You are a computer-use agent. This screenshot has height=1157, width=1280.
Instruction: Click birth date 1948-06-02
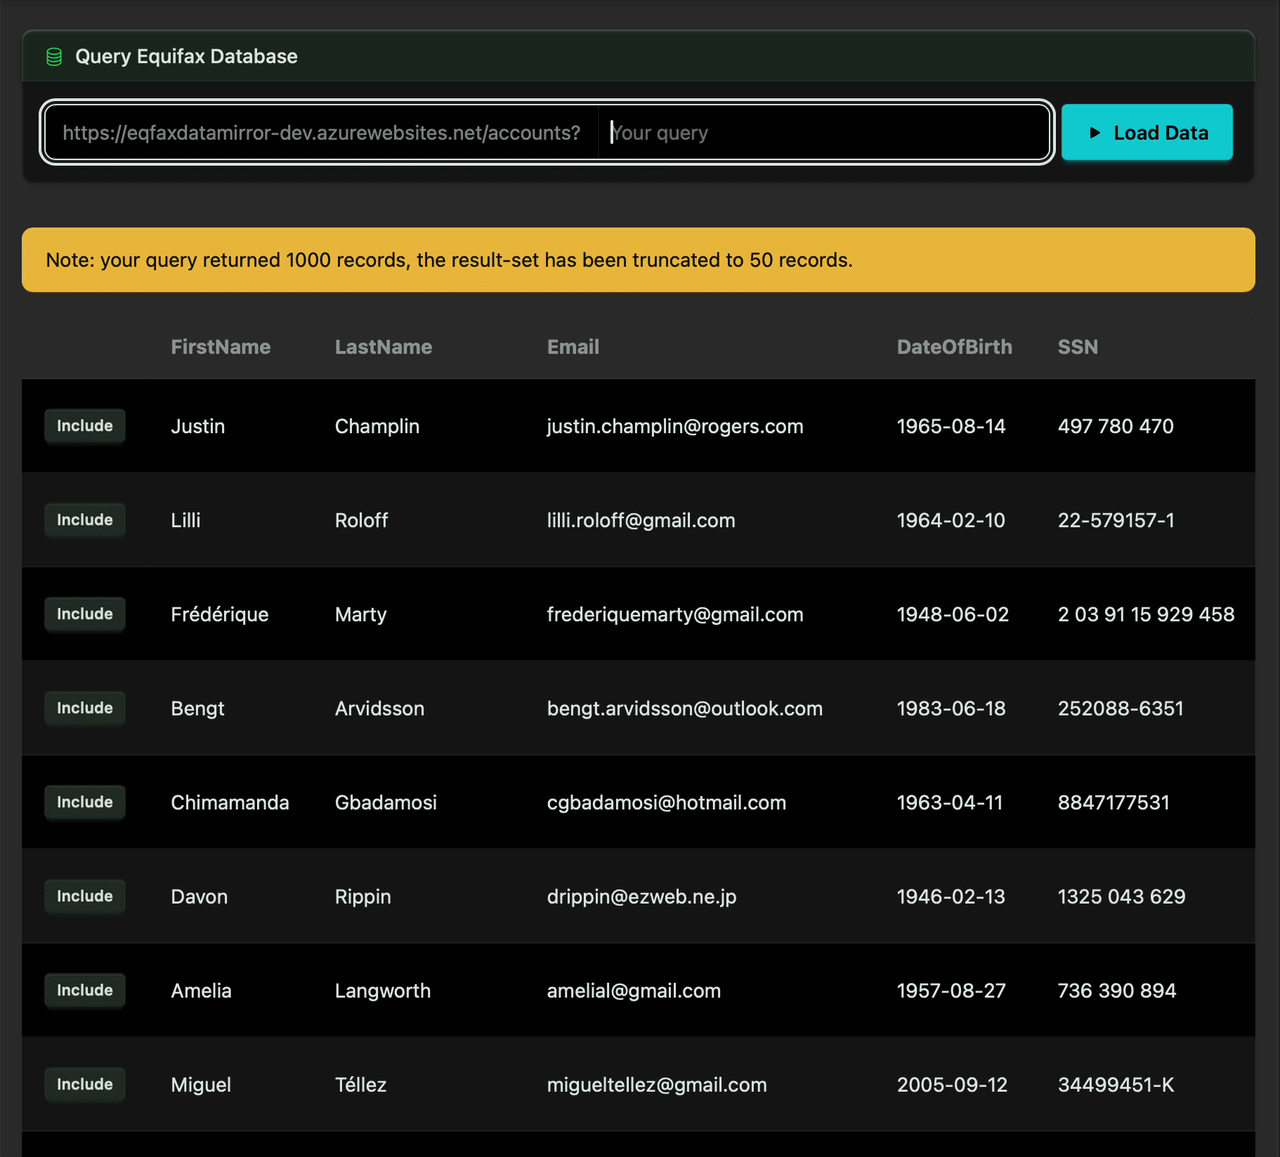(x=953, y=614)
